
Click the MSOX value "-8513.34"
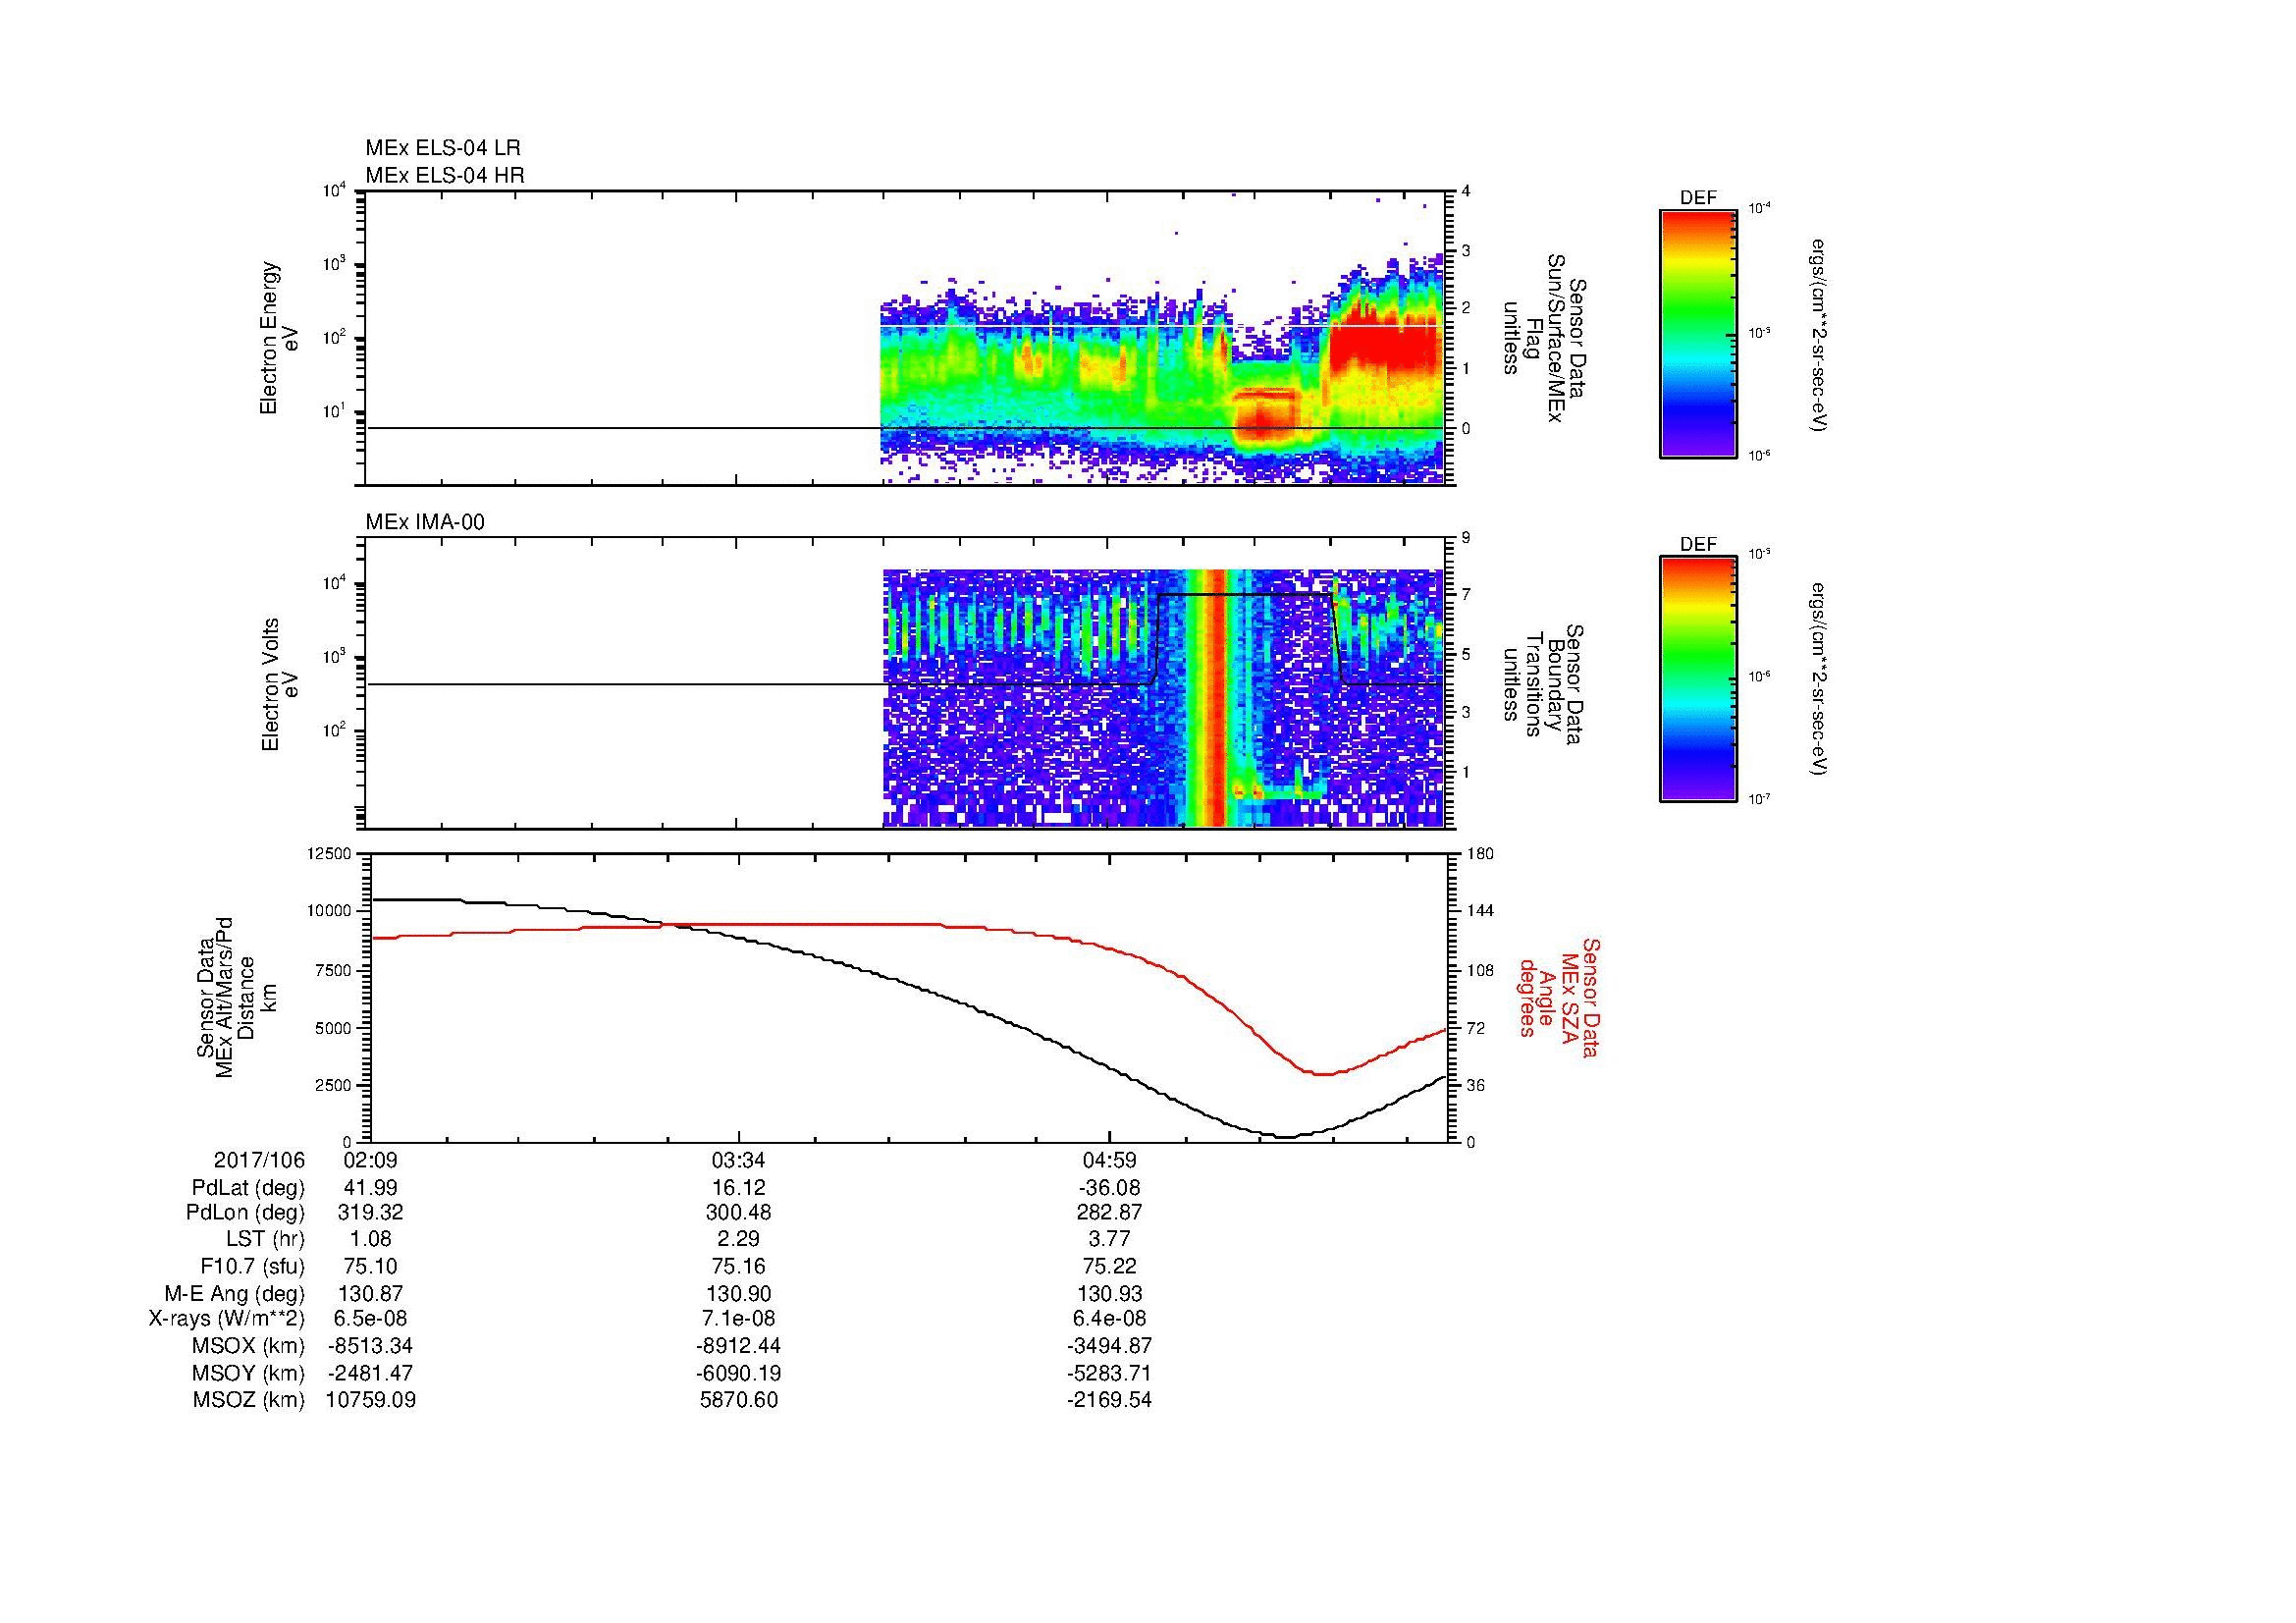[x=370, y=1346]
